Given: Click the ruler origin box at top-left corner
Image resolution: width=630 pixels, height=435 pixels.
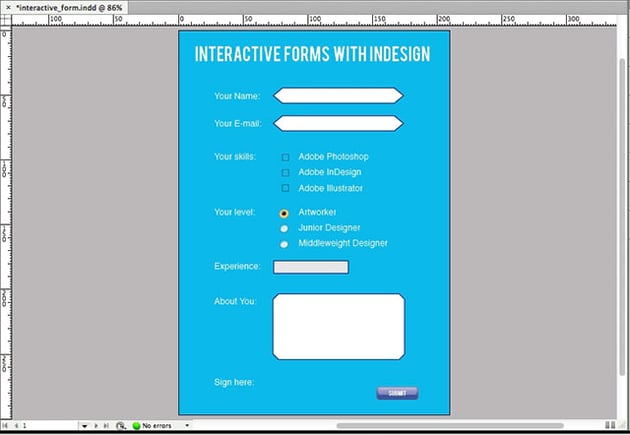Looking at the screenshot, I should (5, 20).
